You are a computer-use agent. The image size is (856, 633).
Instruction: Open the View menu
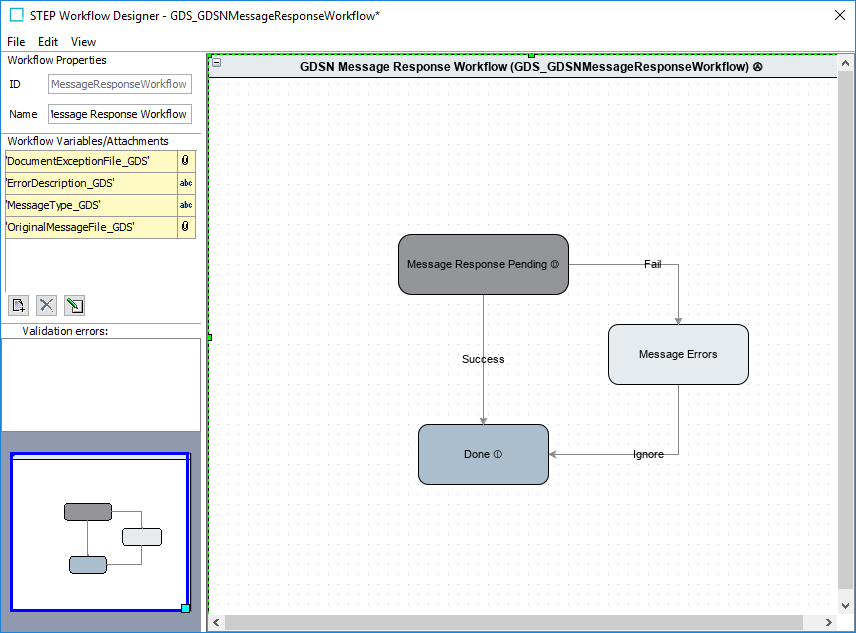pos(83,42)
